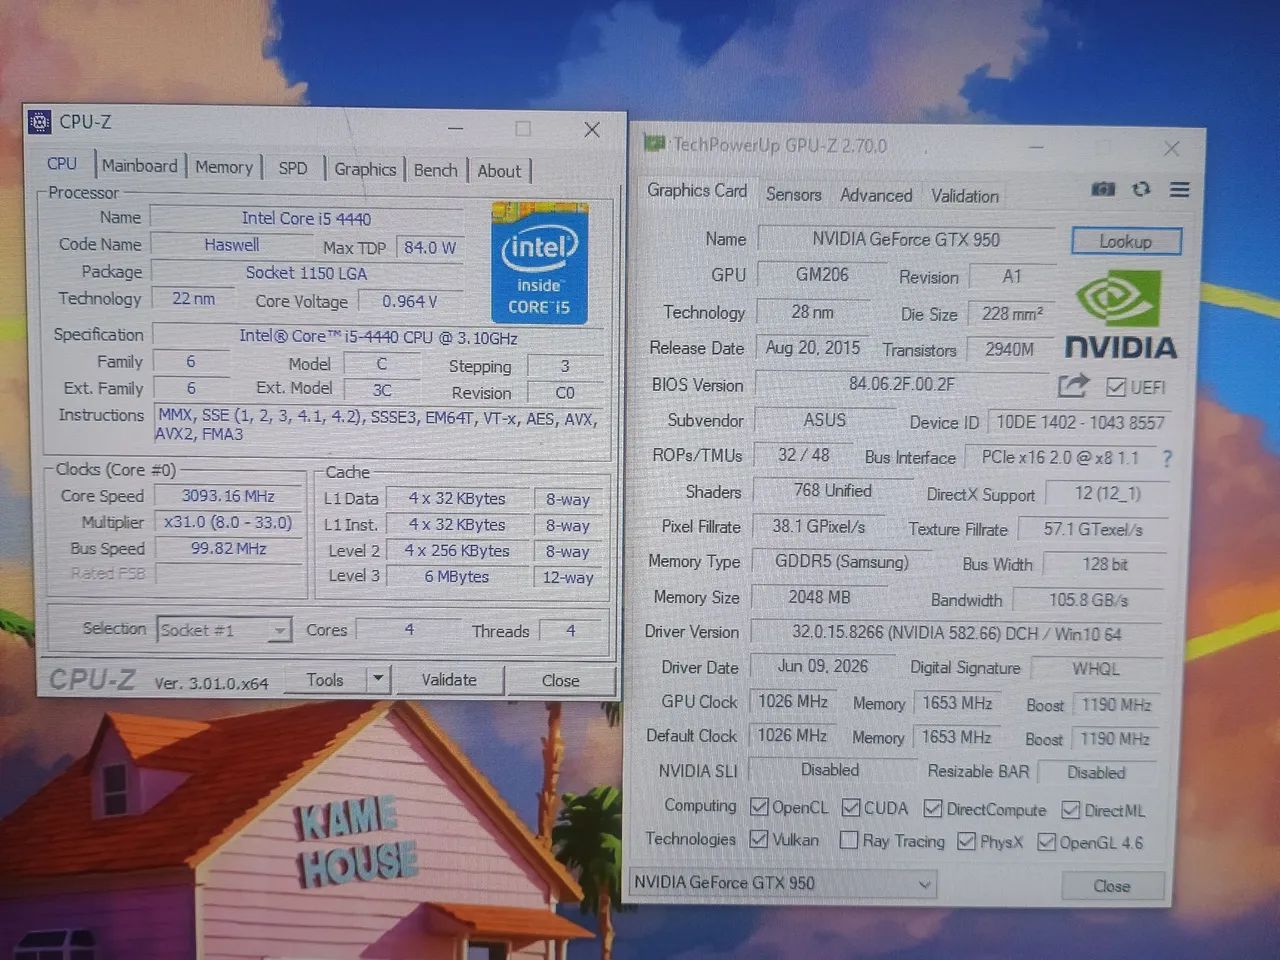Switch to the Sensors tab
Viewport: 1280px width, 960px height.
794,194
